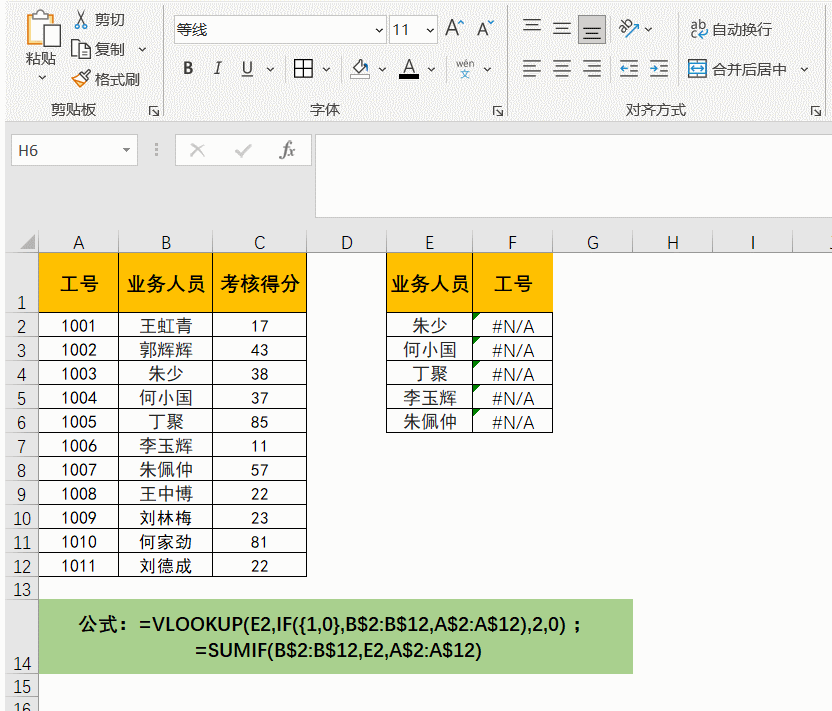Click the Insert Function fx icon

tap(287, 150)
